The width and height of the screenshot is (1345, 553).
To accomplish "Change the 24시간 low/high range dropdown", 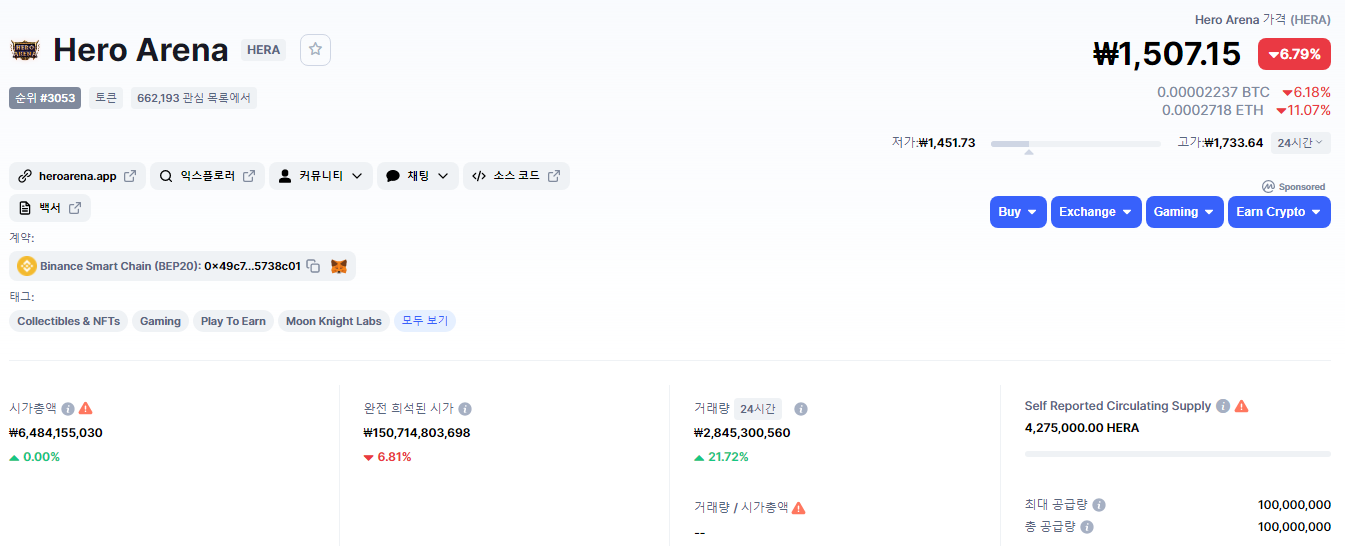I will [1300, 143].
